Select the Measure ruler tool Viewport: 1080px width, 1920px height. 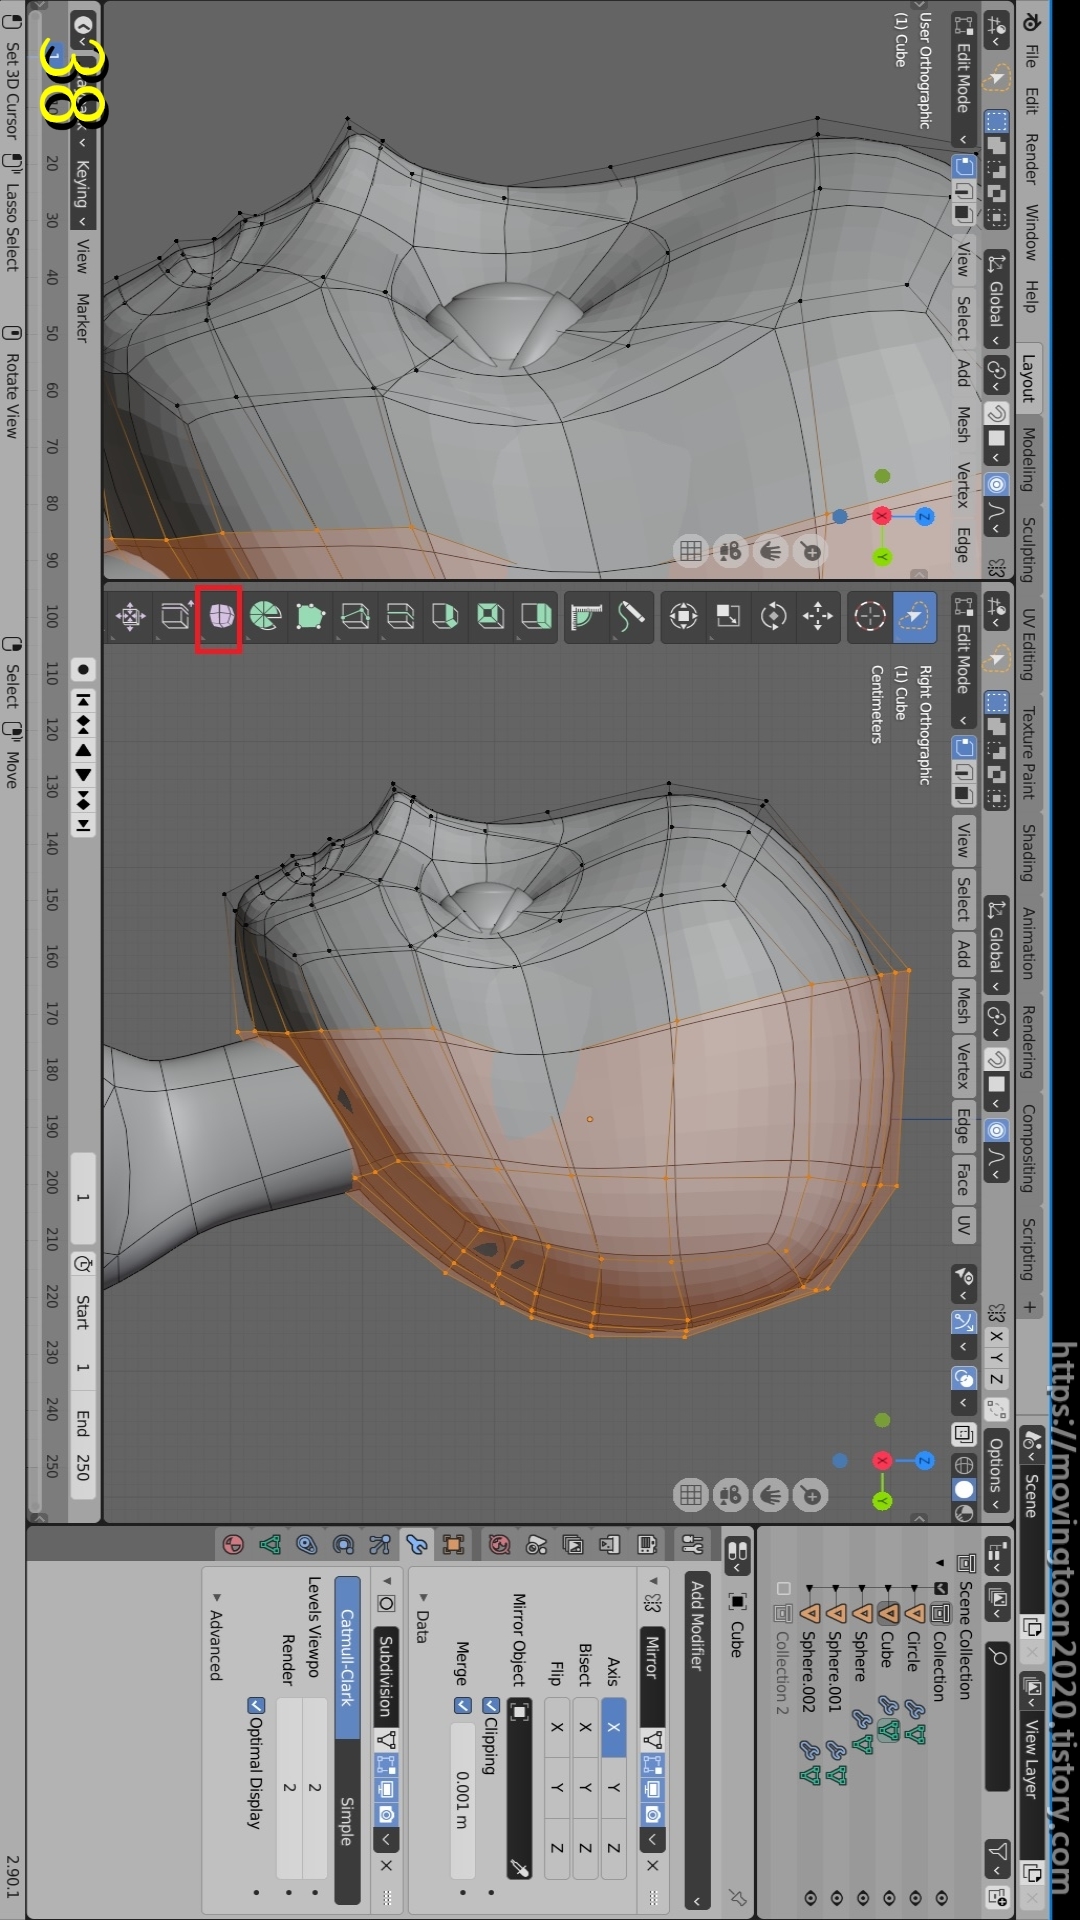click(586, 616)
